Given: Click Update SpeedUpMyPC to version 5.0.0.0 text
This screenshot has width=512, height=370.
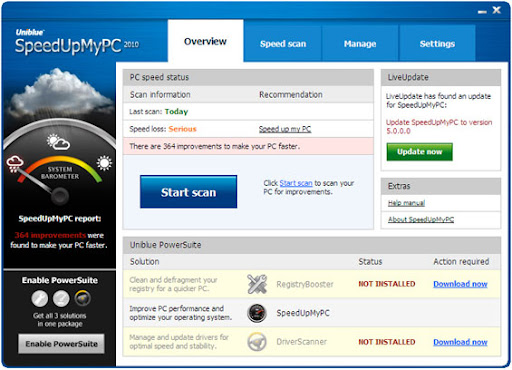Looking at the screenshot, I should click(x=439, y=126).
